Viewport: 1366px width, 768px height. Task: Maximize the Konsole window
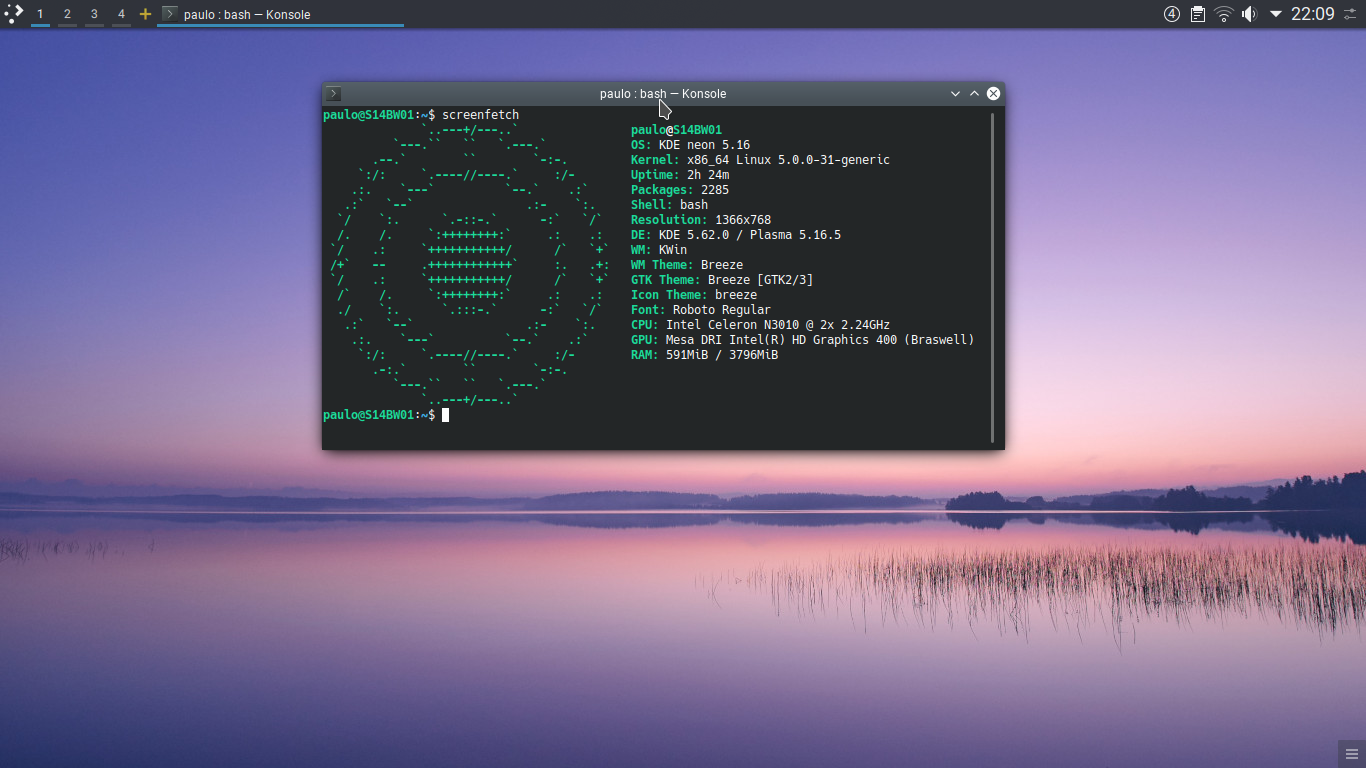pos(974,94)
